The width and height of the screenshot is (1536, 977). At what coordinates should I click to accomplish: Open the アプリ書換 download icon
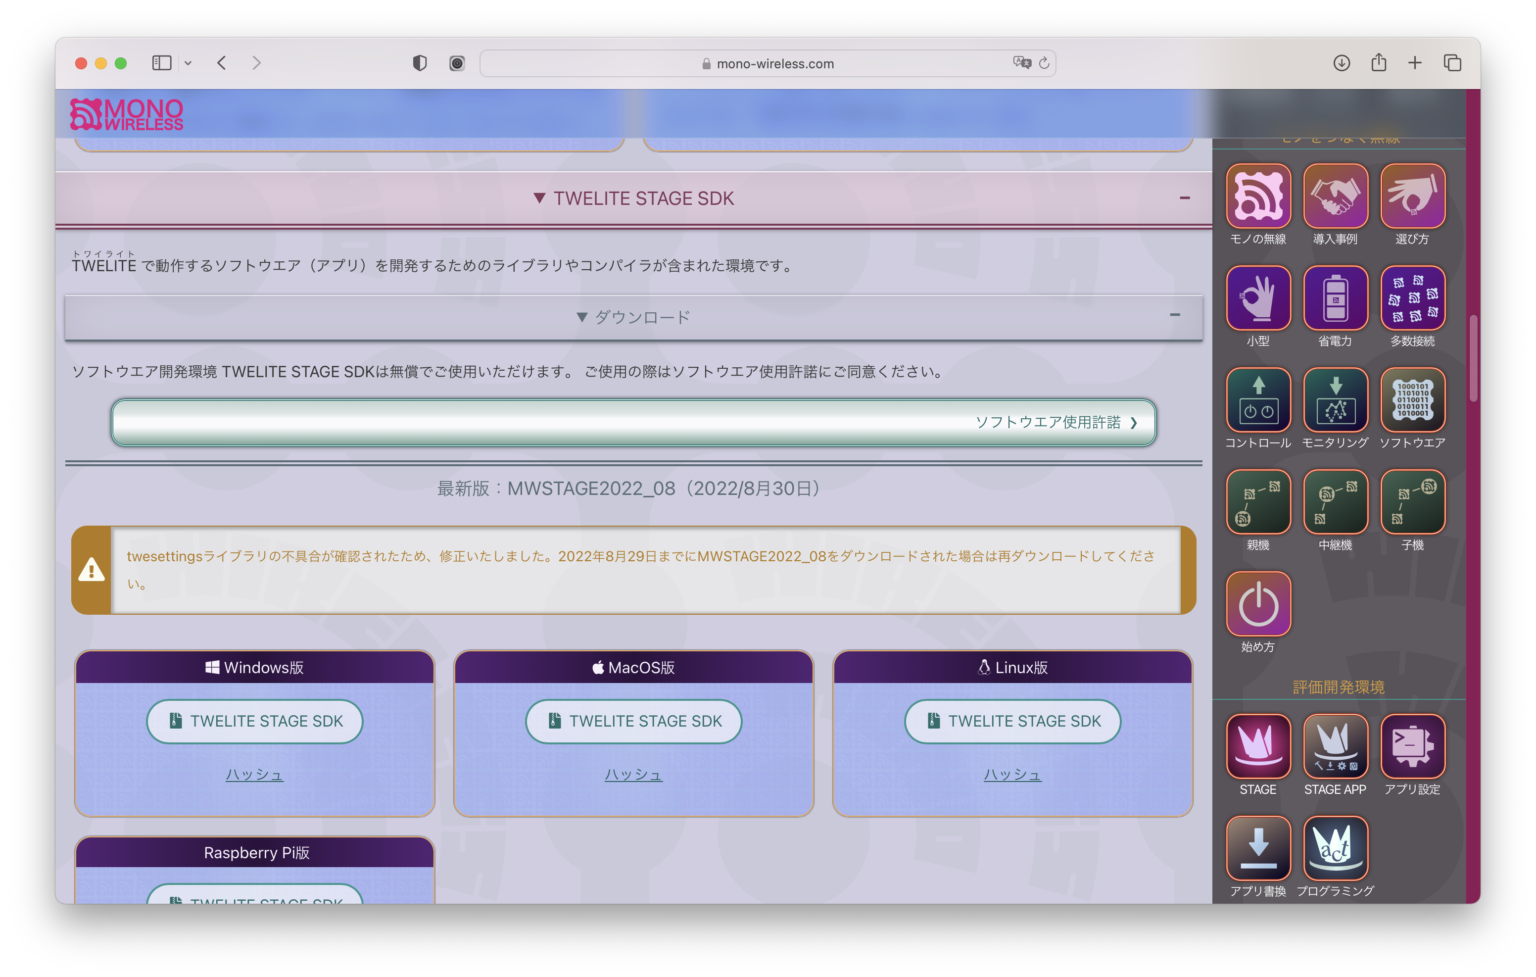point(1258,847)
